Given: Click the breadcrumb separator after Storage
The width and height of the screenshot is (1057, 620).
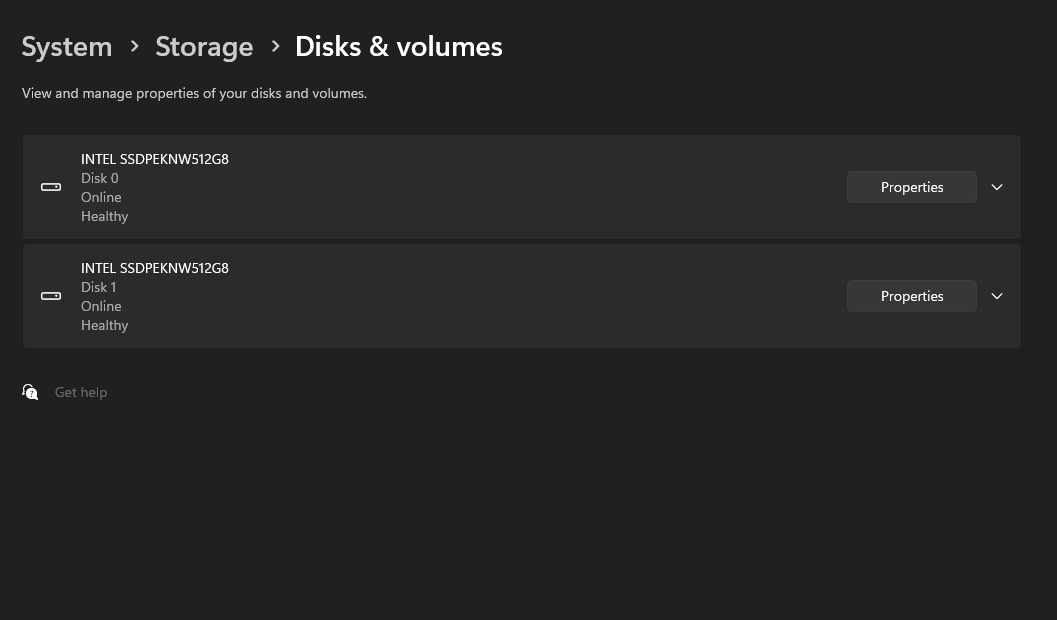Looking at the screenshot, I should pyautogui.click(x=274, y=46).
